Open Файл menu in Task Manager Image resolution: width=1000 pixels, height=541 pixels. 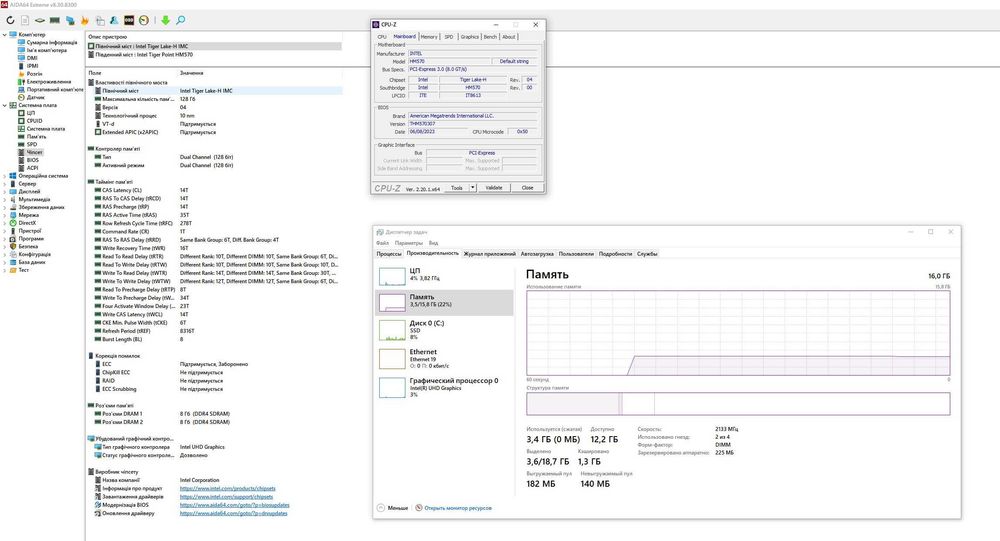click(x=382, y=243)
